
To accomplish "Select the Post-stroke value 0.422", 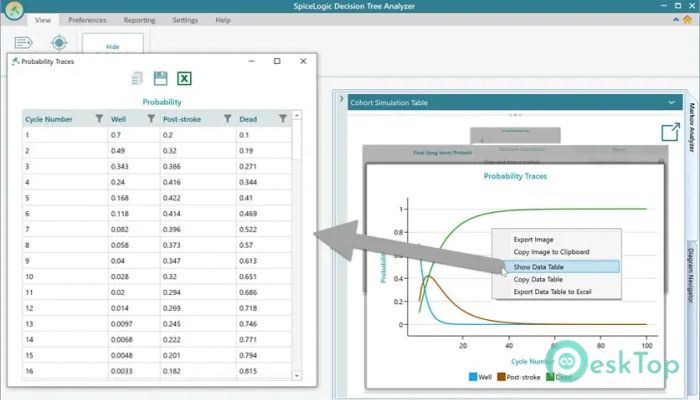I will coord(171,198).
